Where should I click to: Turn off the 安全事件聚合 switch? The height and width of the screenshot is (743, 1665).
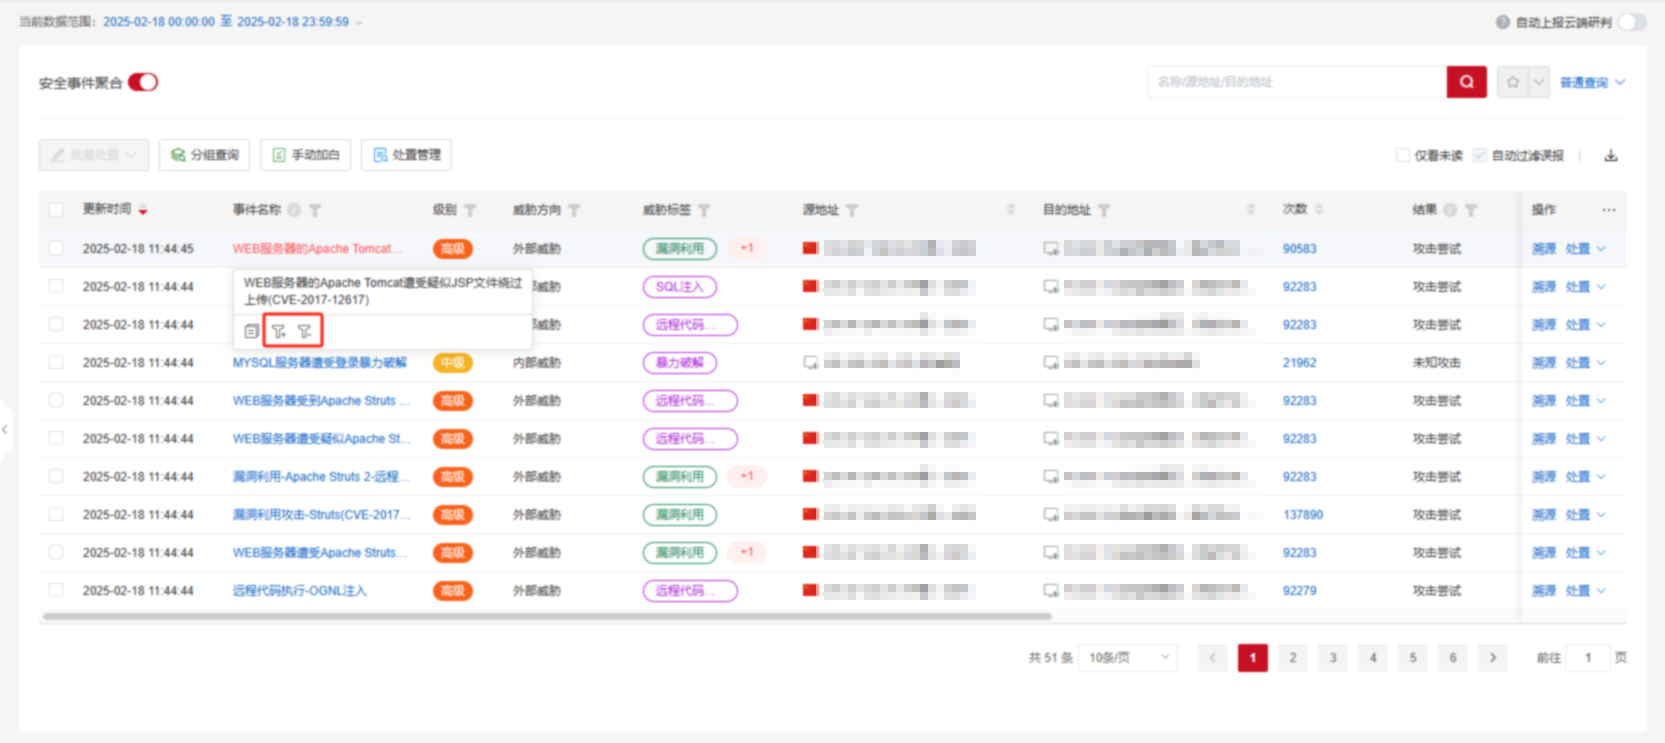(143, 82)
